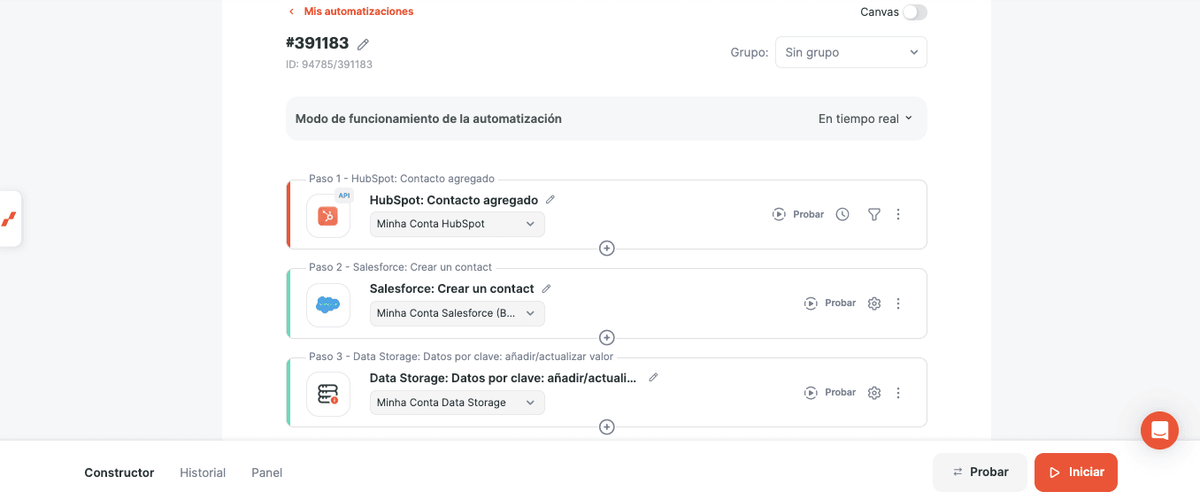Click the Paso 1 - HubSpot: Contacto agregado label

[x=402, y=179]
